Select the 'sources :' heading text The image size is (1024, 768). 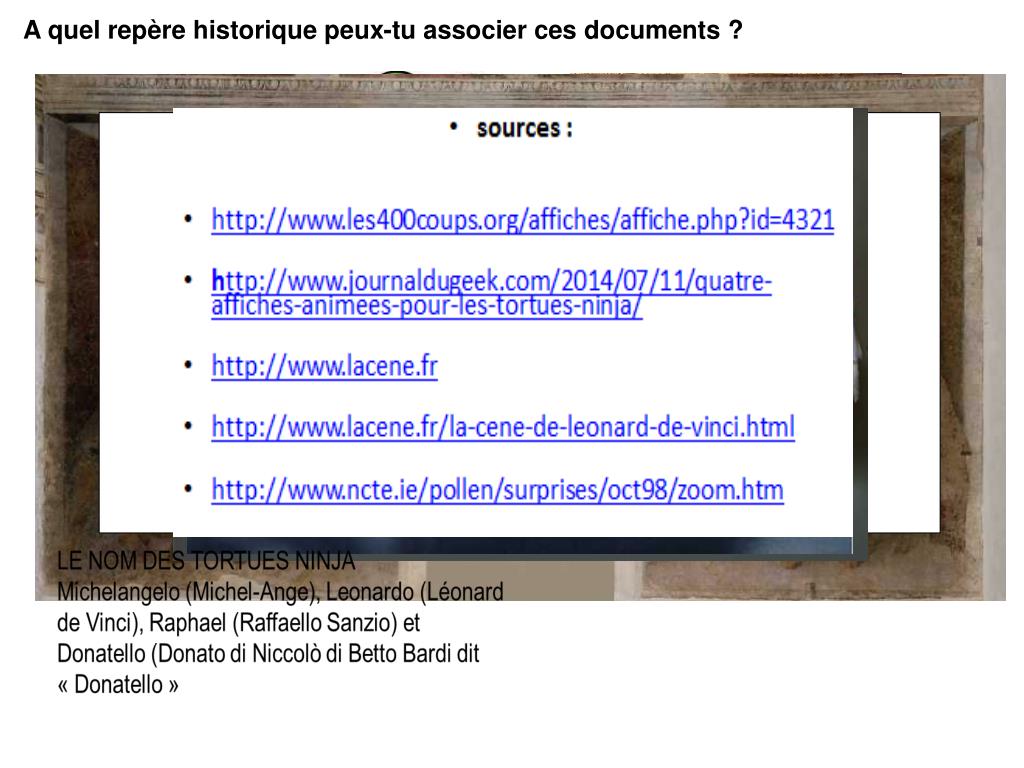pos(524,129)
